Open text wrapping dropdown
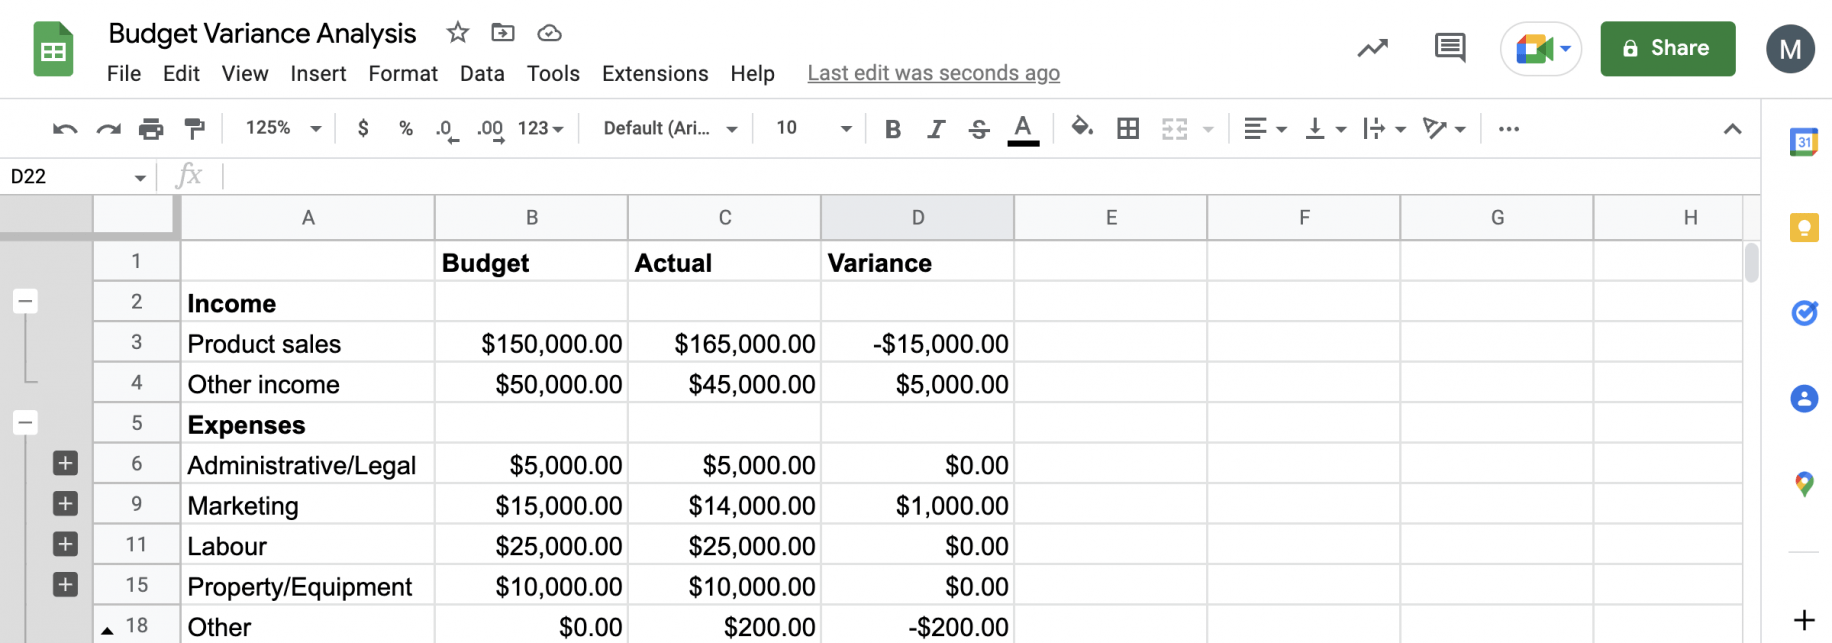Viewport: 1832px width, 643px height. (1385, 128)
